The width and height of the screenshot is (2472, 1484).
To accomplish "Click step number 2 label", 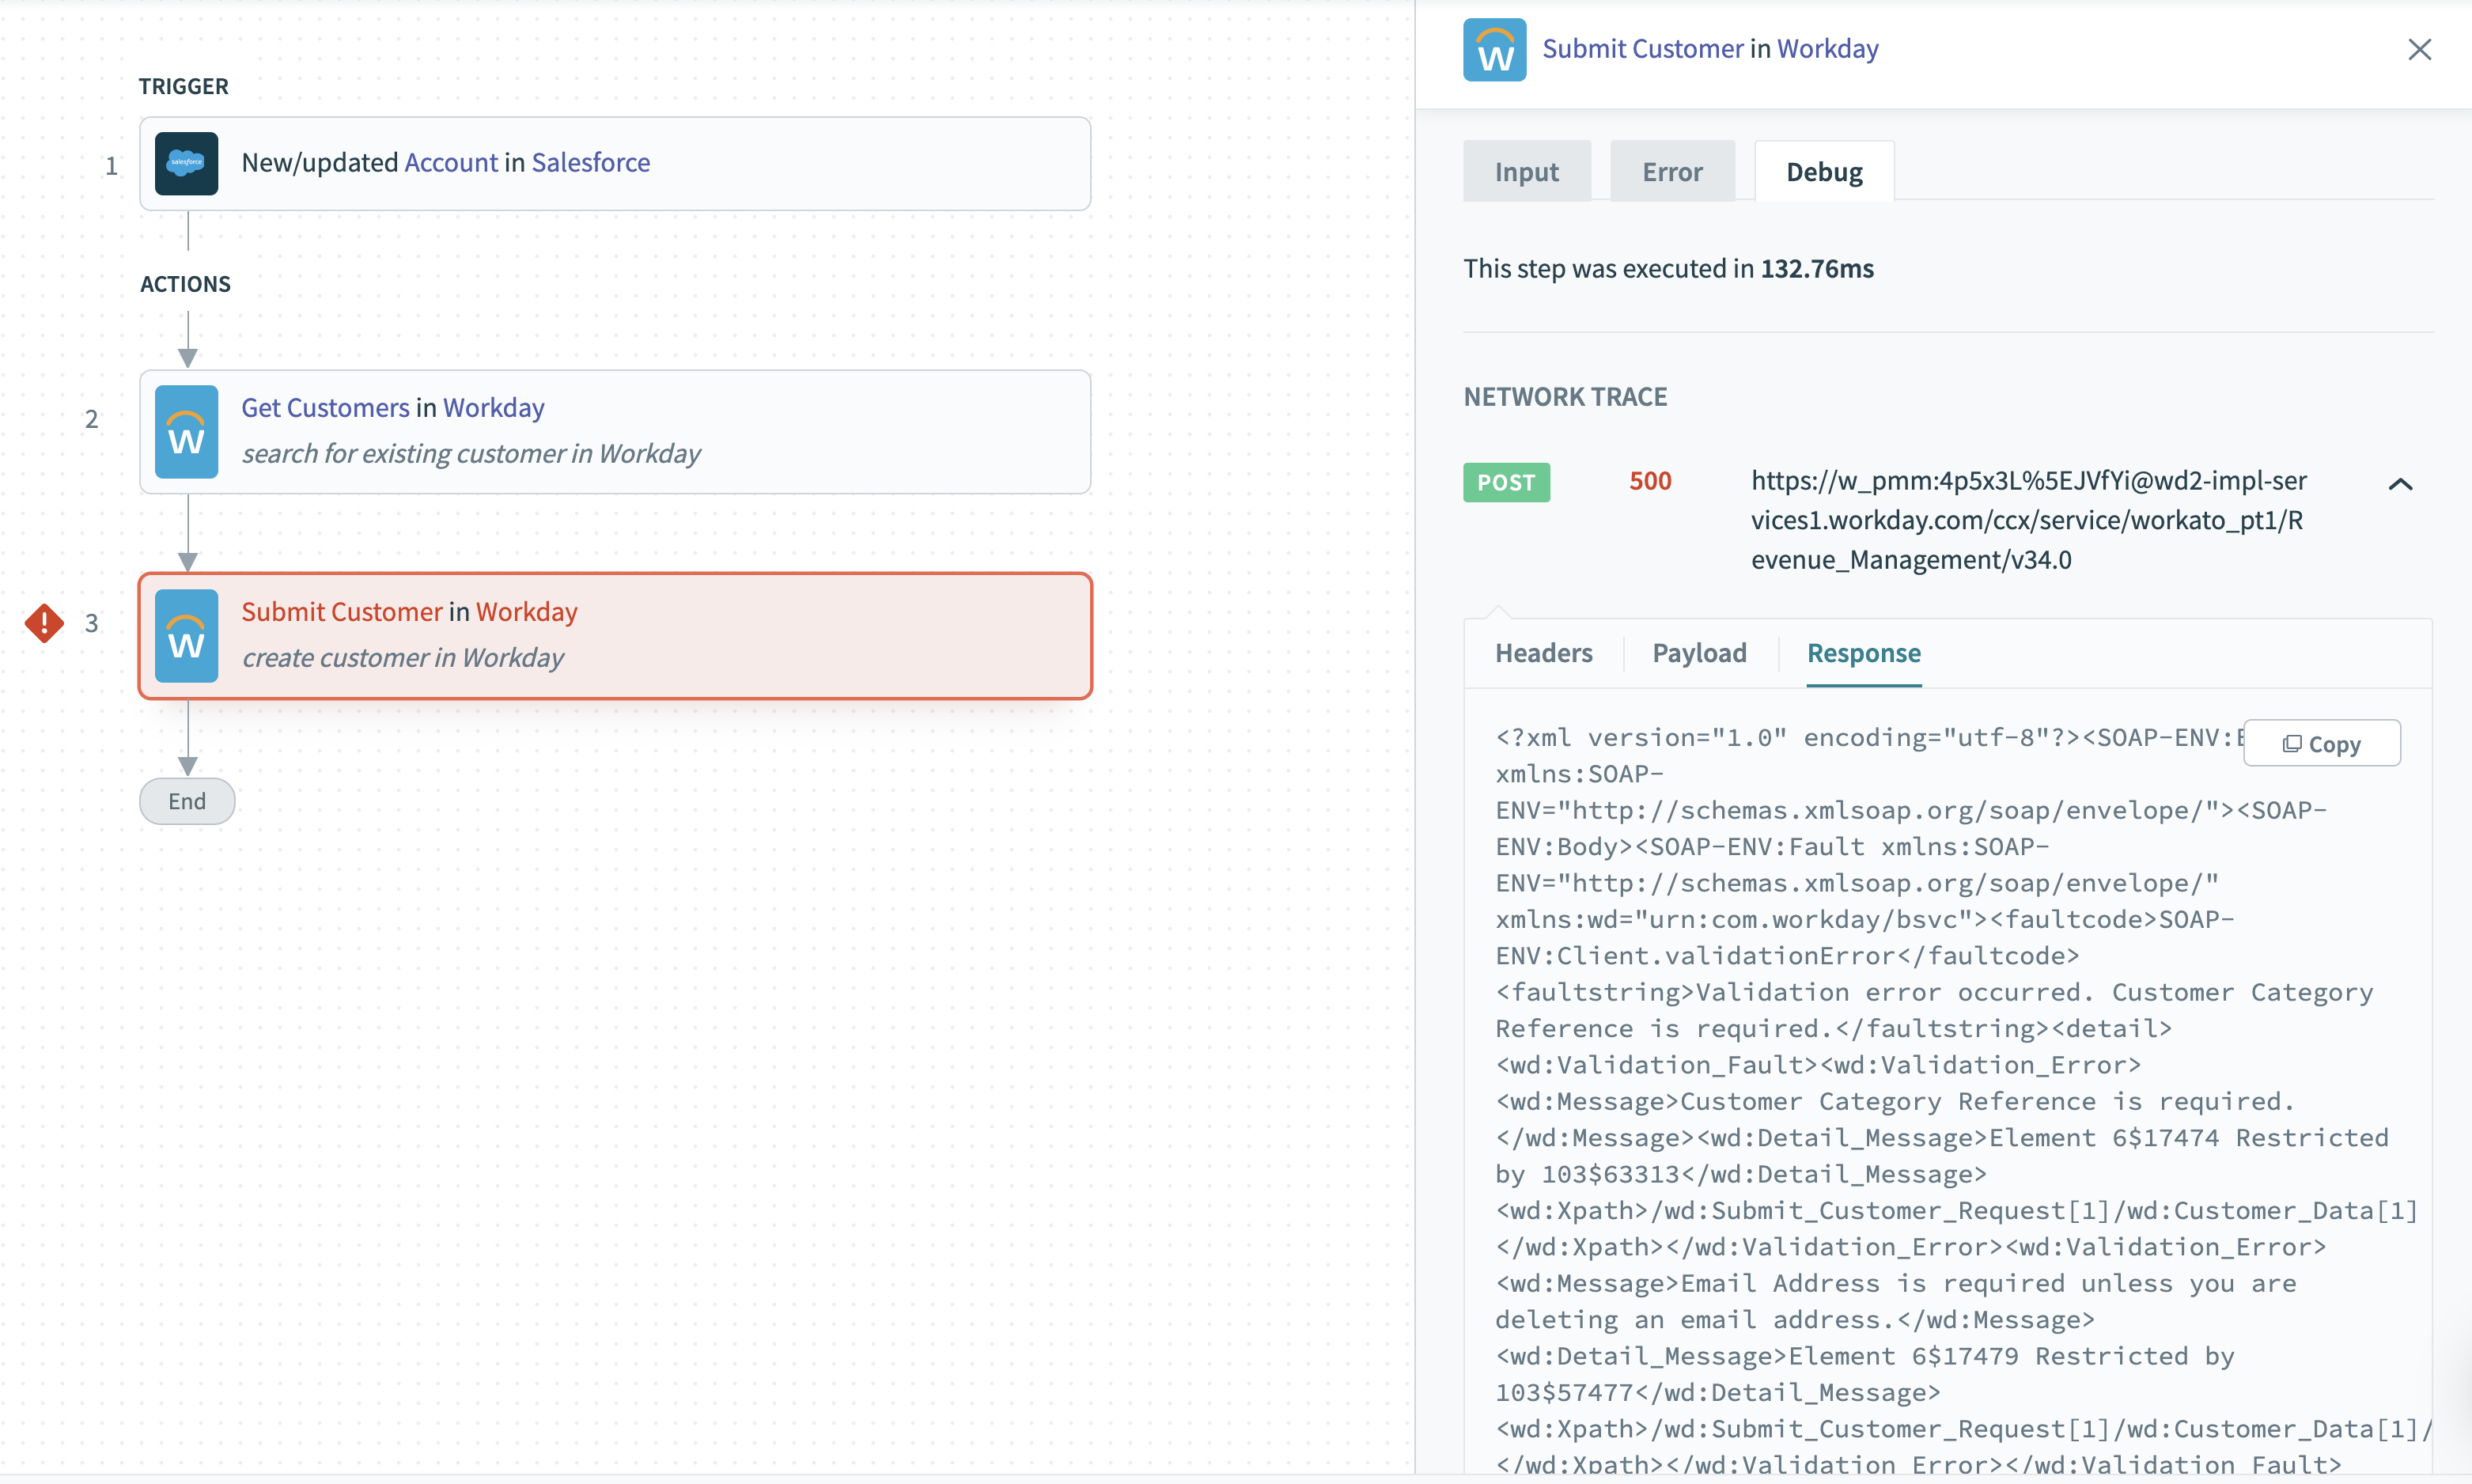I will (x=91, y=419).
